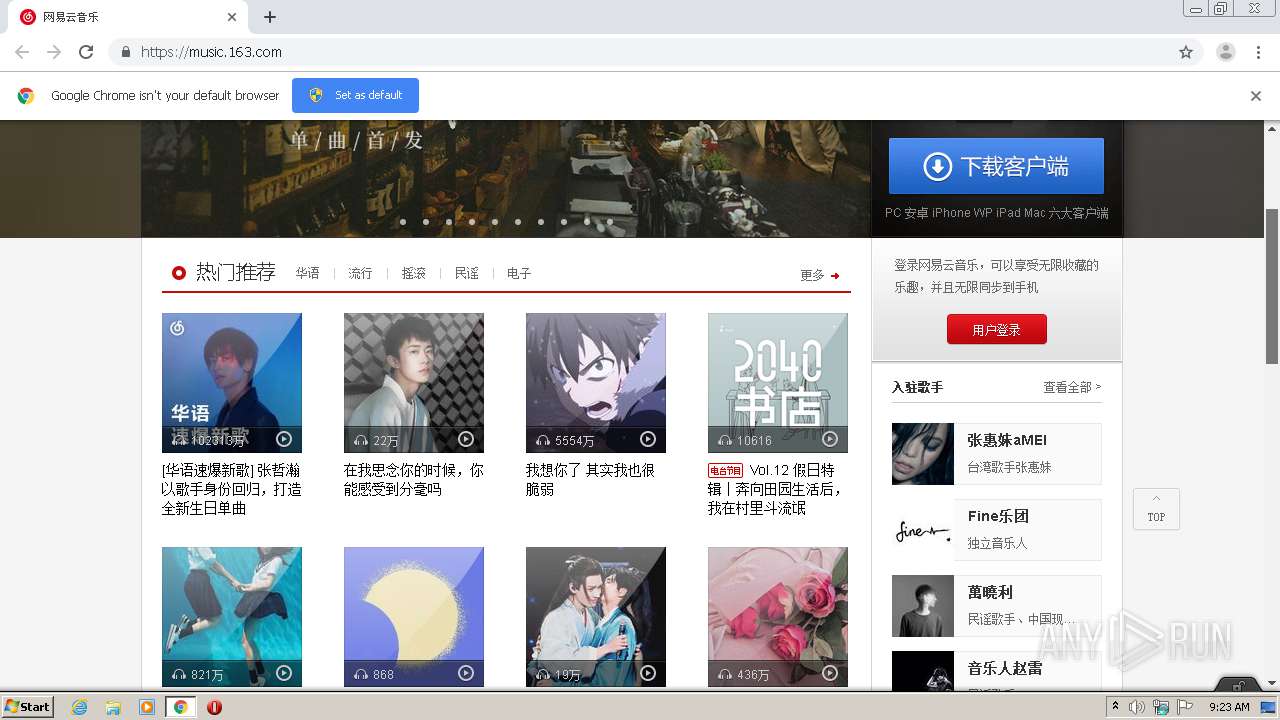Viewport: 1280px width, 720px height.
Task: Open the file explorer taskbar icon
Action: click(x=113, y=707)
